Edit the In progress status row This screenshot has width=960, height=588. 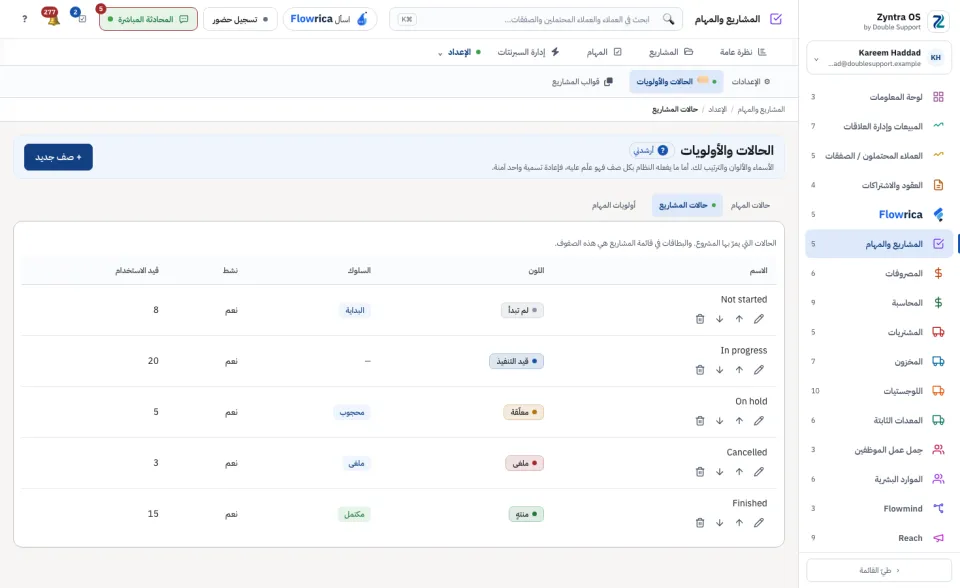point(759,369)
